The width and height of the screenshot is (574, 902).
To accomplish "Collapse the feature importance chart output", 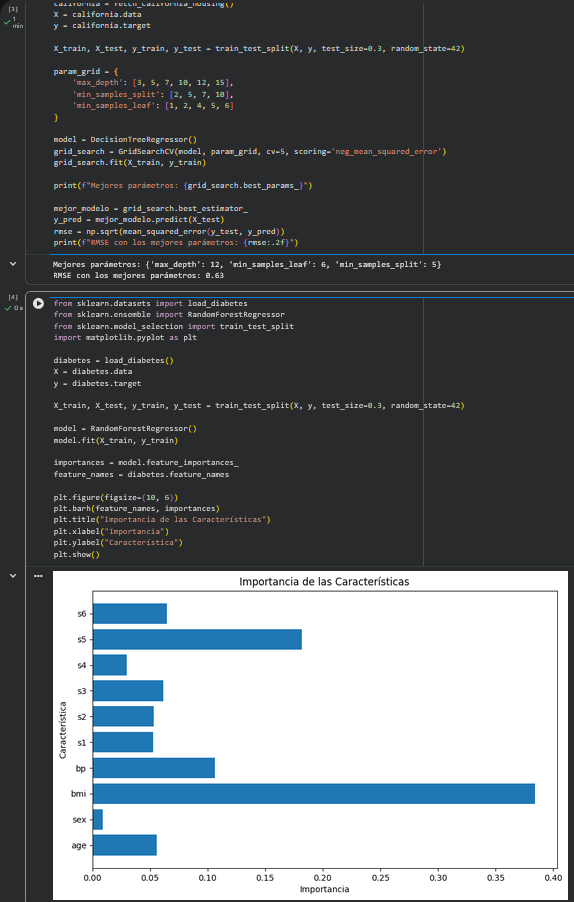I will click(13, 576).
